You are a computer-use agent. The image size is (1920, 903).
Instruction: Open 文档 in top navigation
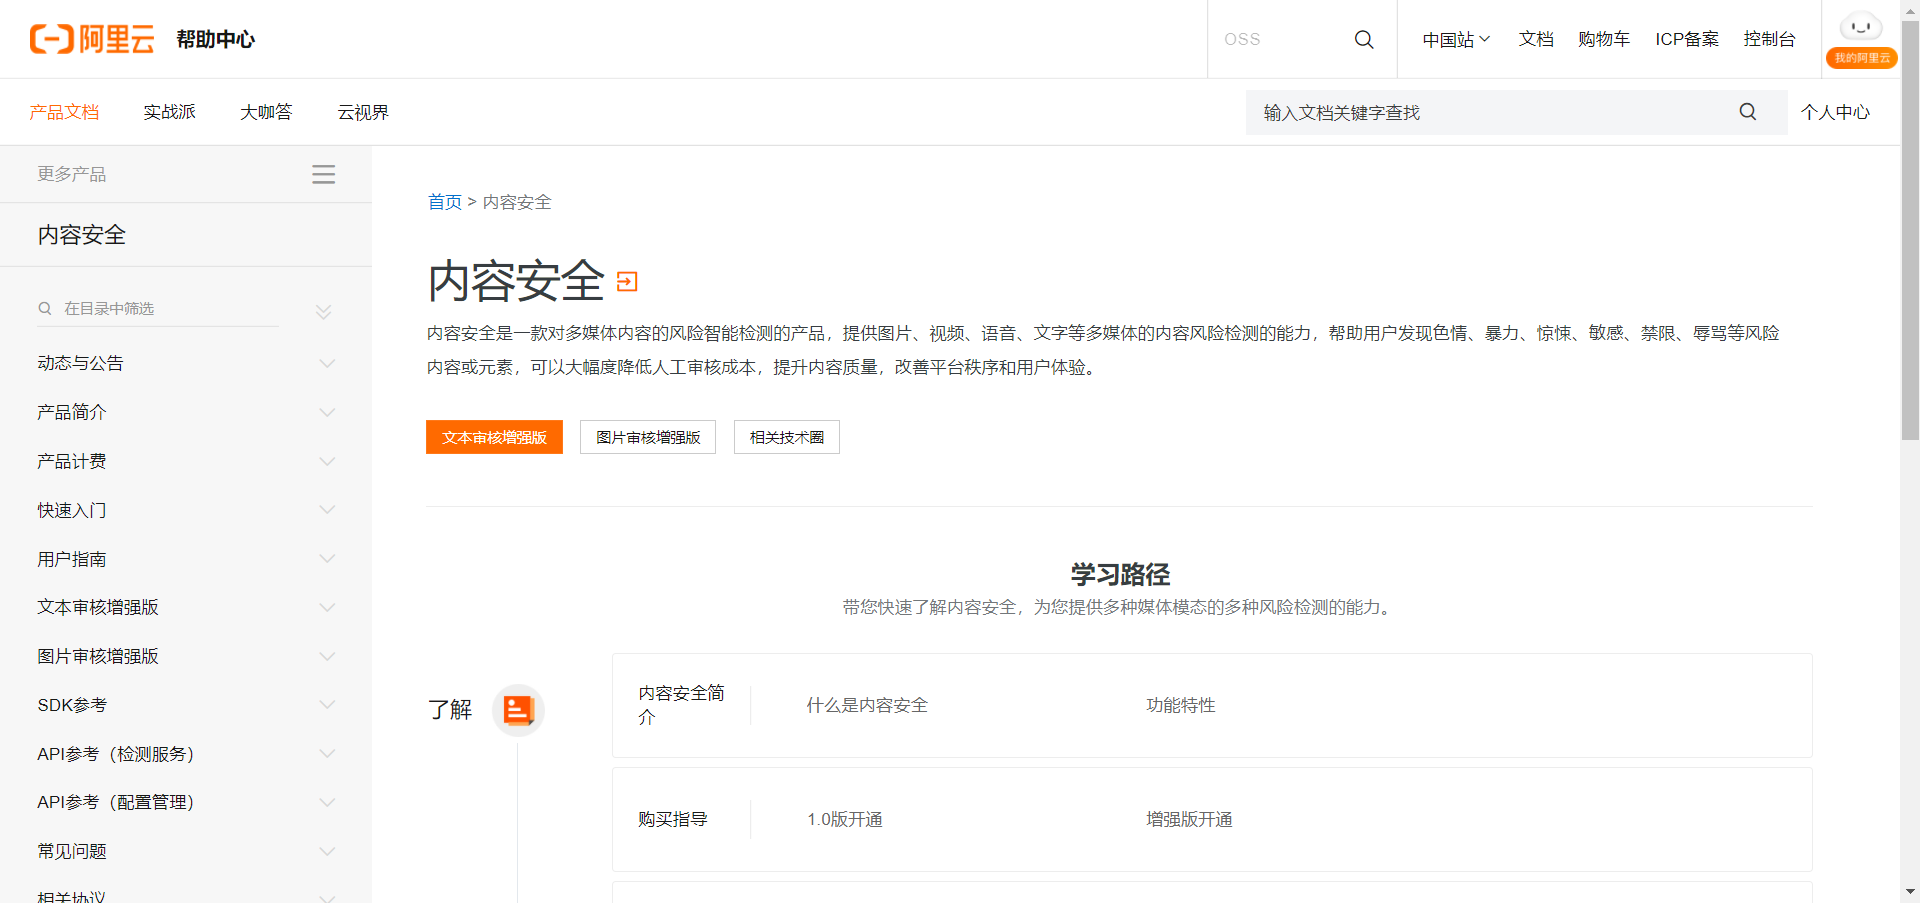click(1536, 39)
